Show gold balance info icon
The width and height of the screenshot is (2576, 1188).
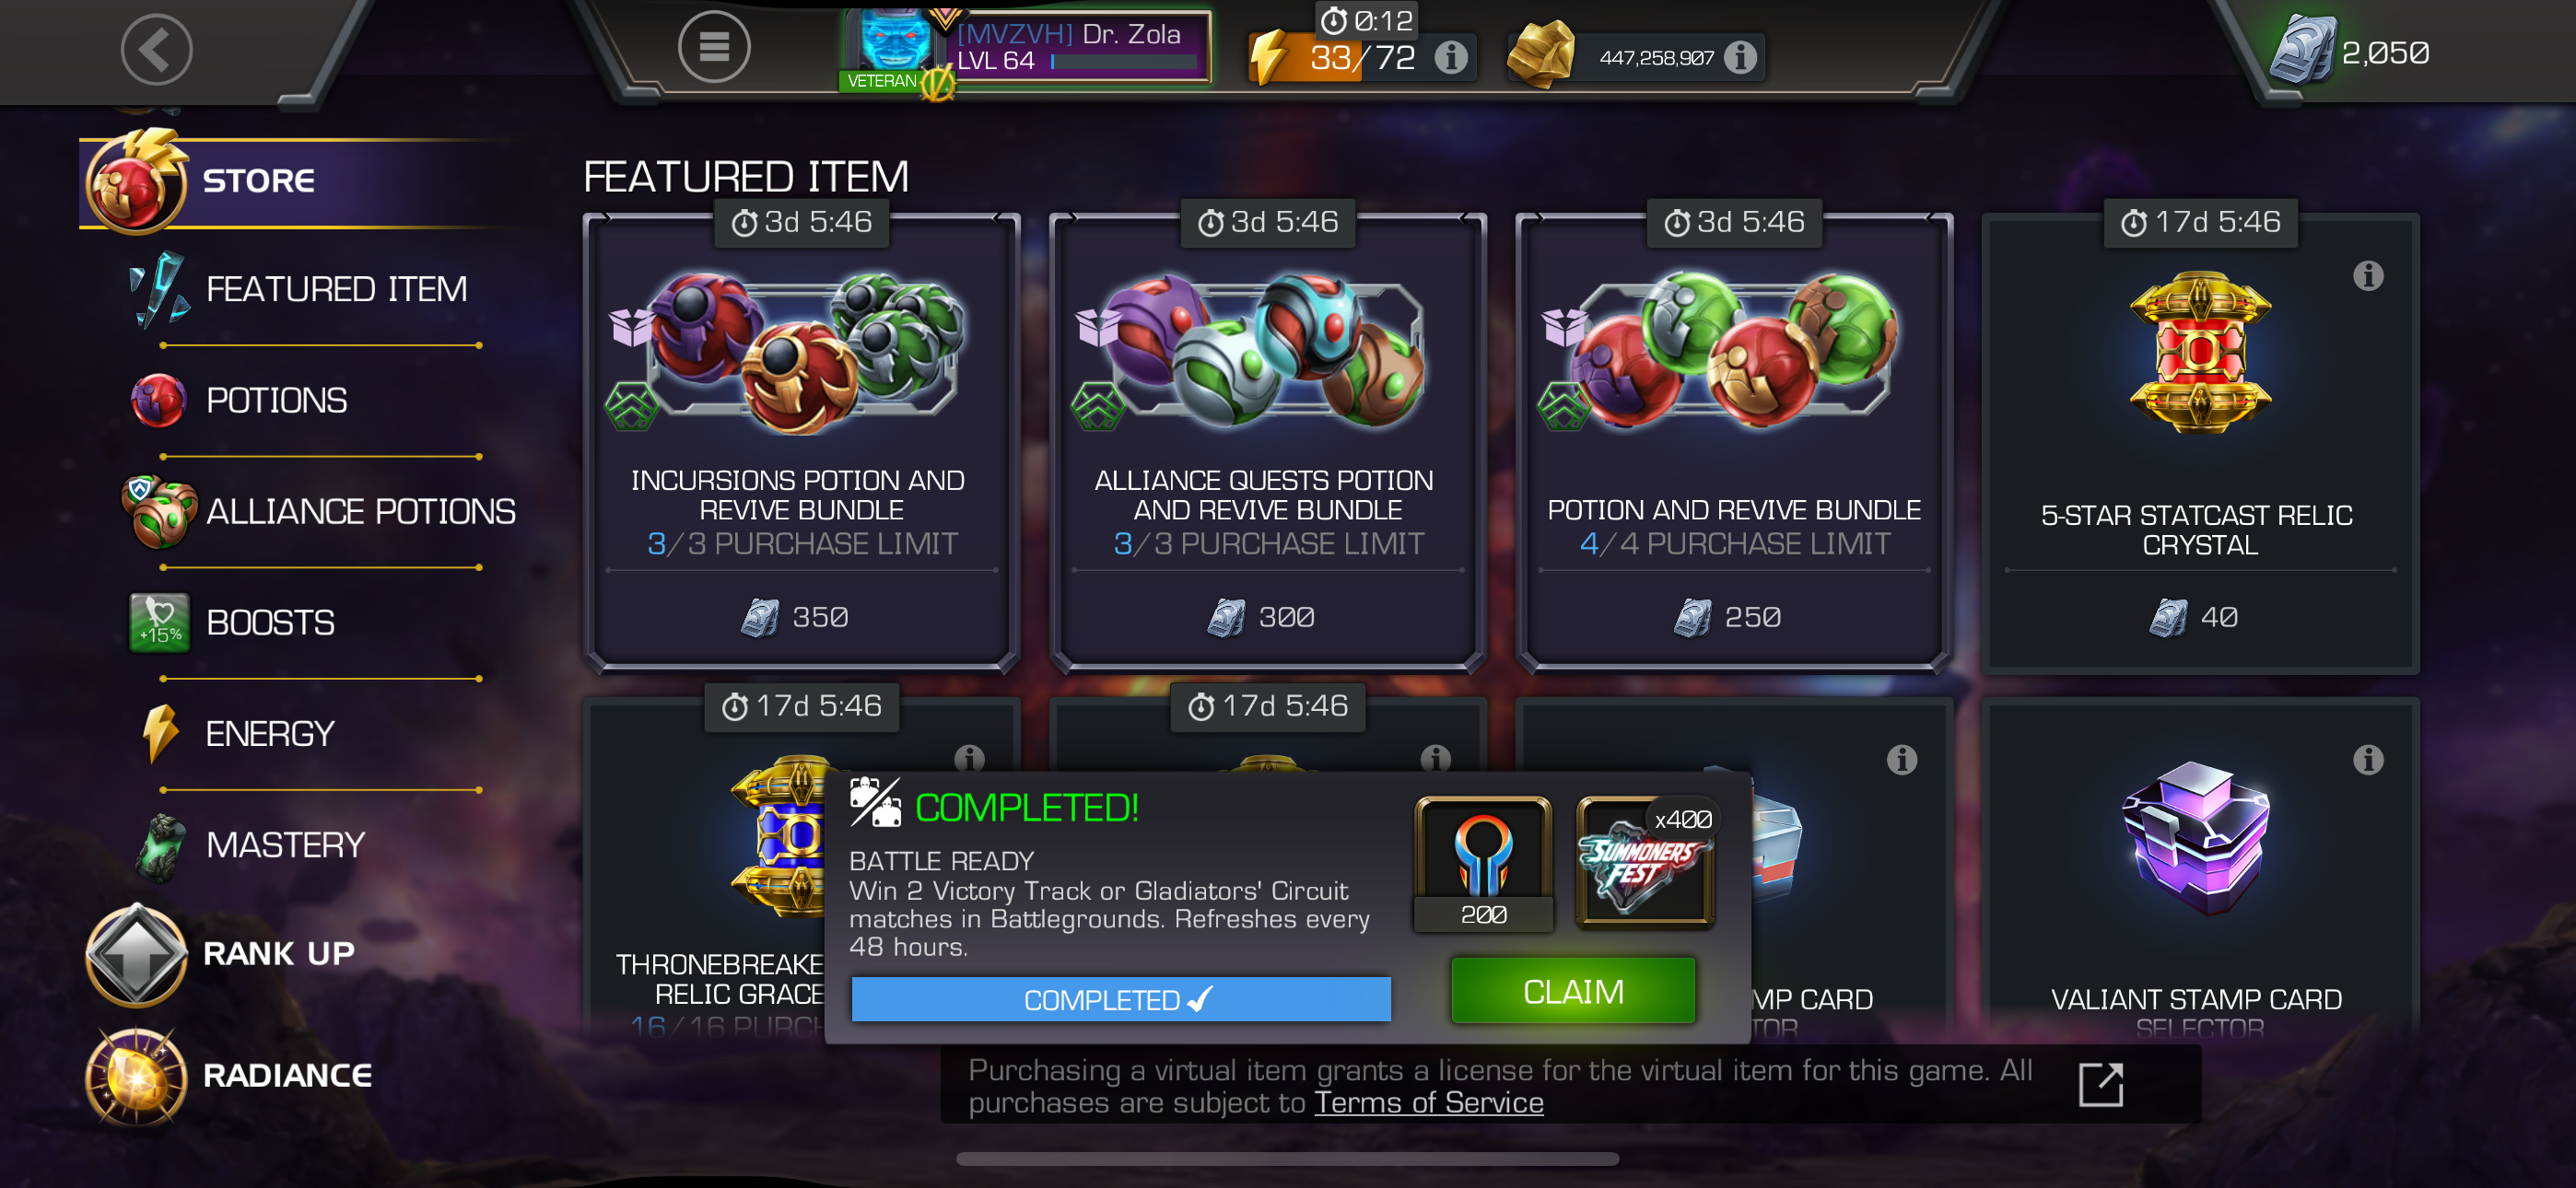(x=1740, y=58)
